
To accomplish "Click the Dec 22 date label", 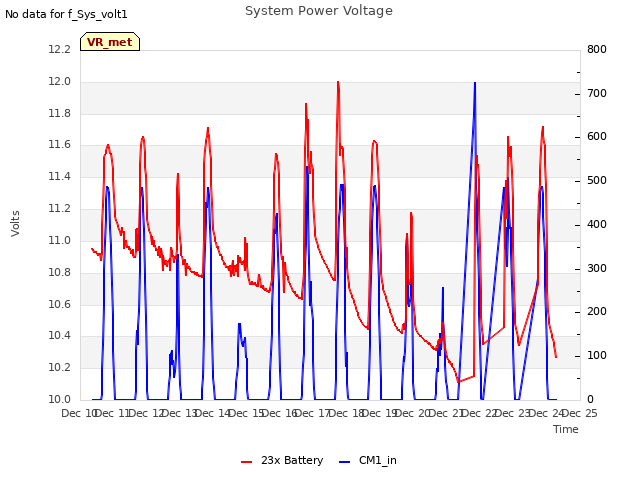I will (480, 413).
